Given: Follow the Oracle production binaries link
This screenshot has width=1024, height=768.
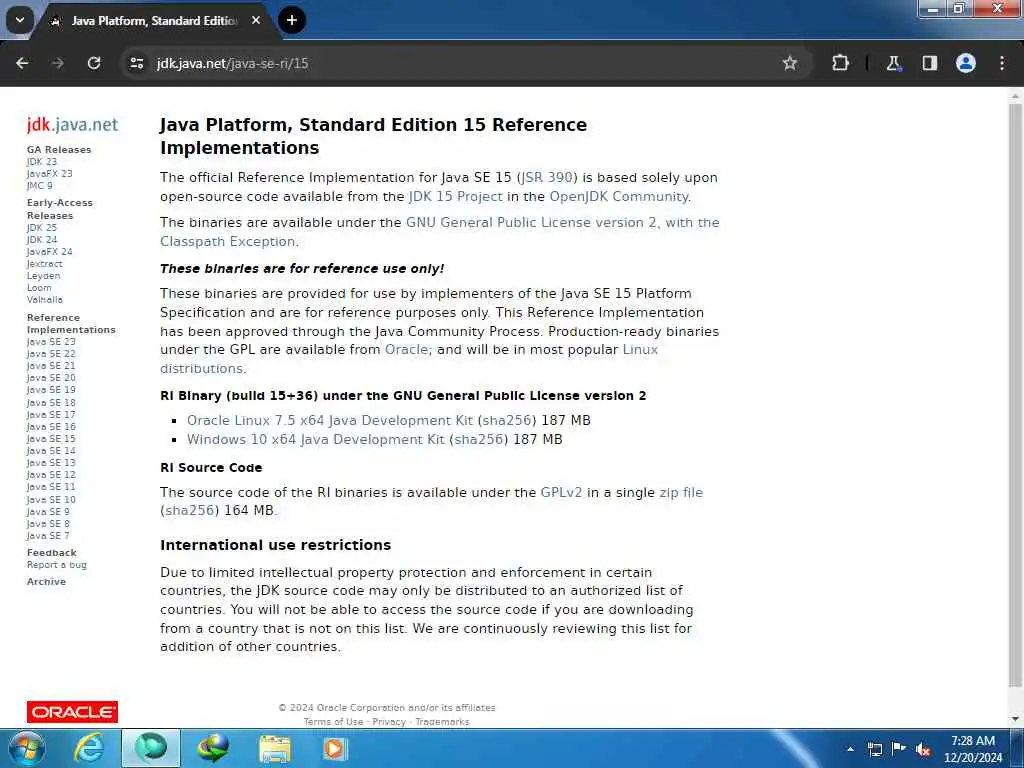Looking at the screenshot, I should coord(406,349).
